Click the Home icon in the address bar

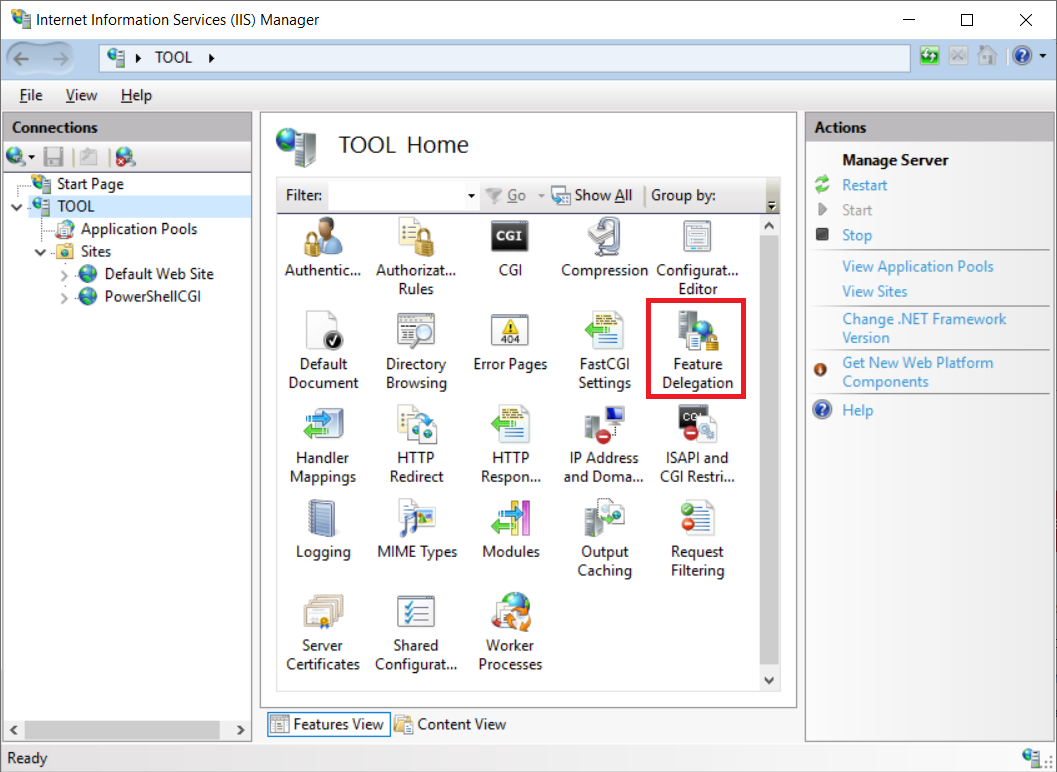(x=987, y=55)
